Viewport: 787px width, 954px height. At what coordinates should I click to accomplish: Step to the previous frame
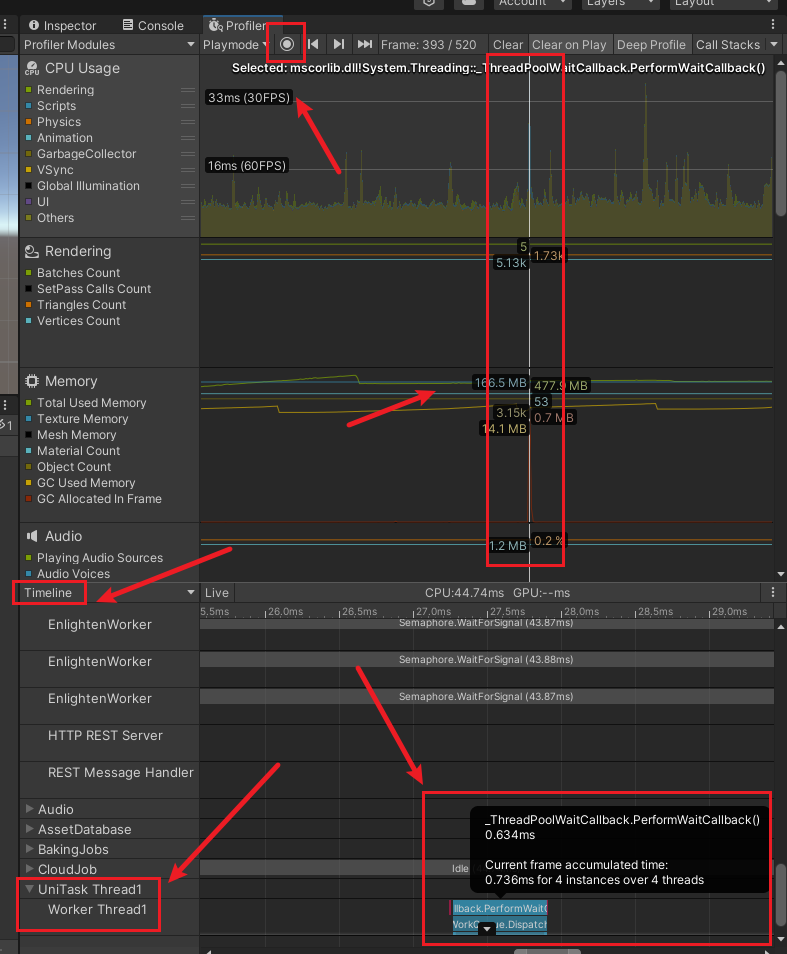[x=314, y=44]
